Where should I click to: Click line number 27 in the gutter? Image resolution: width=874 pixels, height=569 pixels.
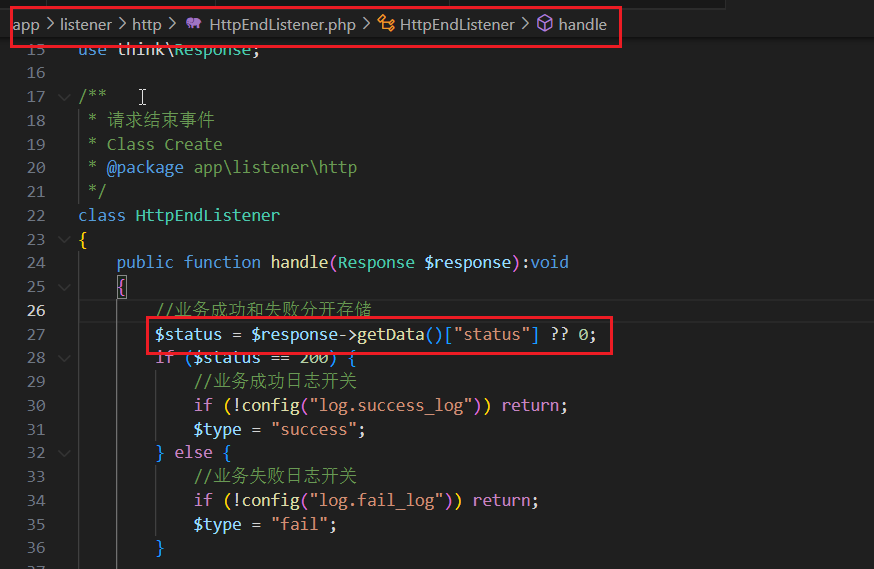(36, 334)
